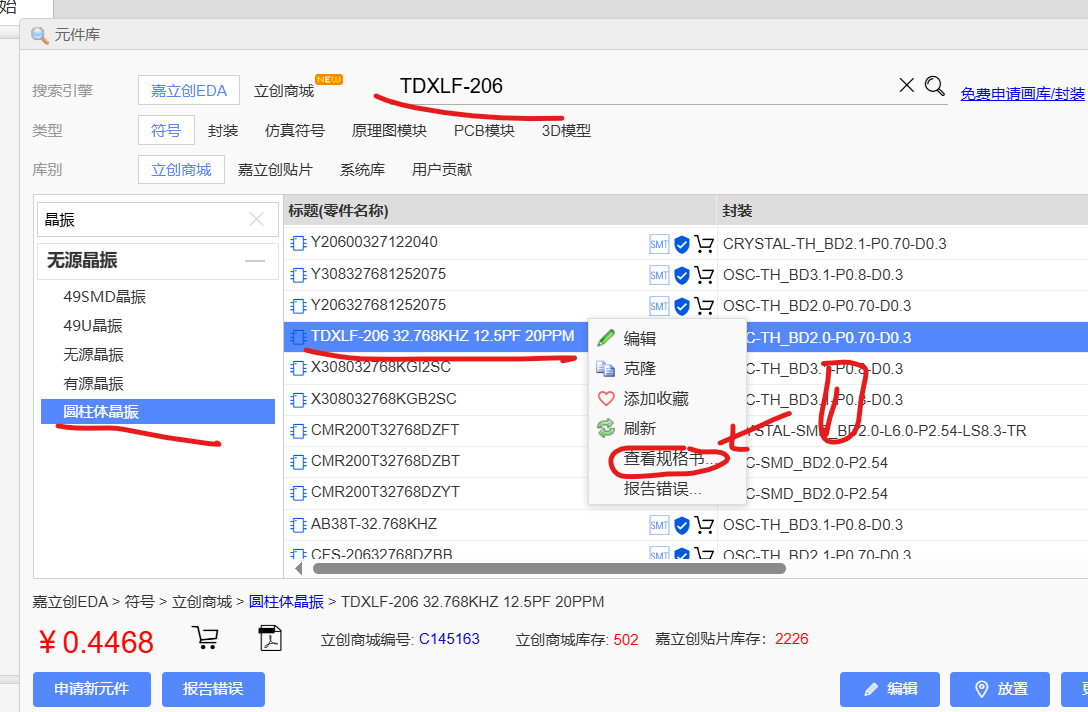Click cart icon on Y308327681252075 row
The width and height of the screenshot is (1088, 712).
coord(704,275)
